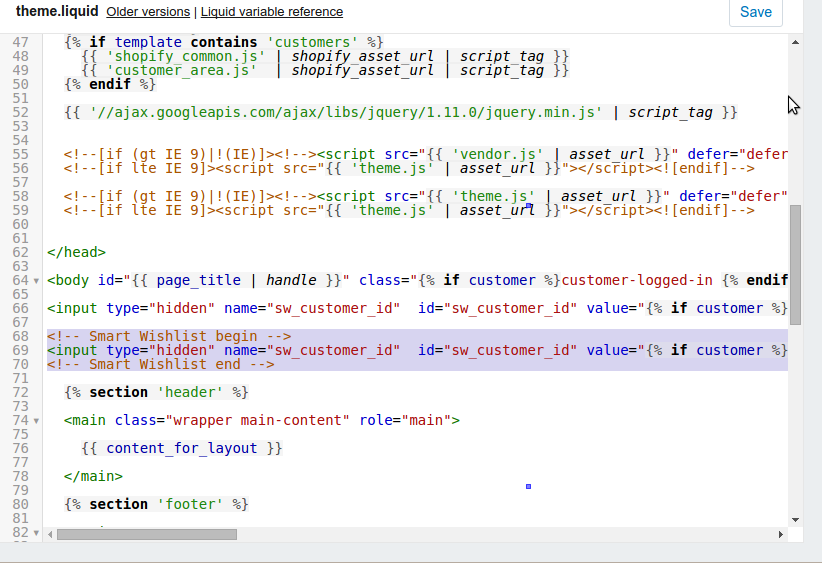Click the highlighted hidden input on line 69
The image size is (822, 563).
click(x=417, y=350)
